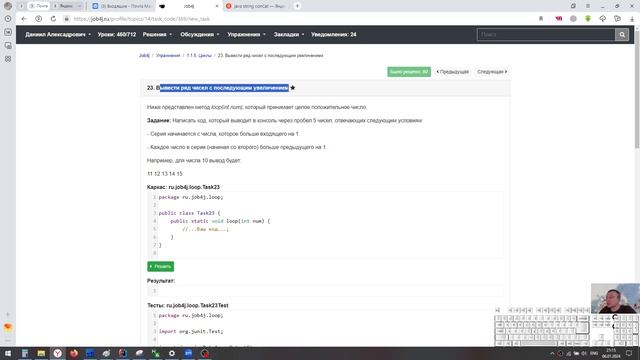
Task: Show hidden system tray icons chevron
Action: [552, 353]
